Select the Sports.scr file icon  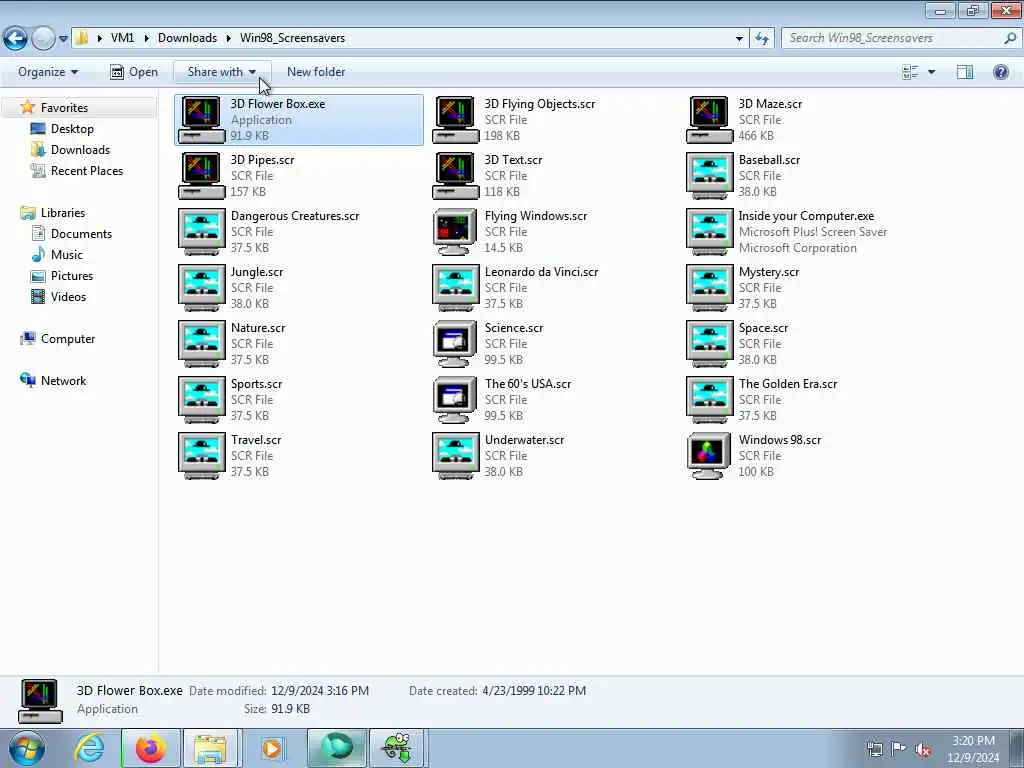201,400
